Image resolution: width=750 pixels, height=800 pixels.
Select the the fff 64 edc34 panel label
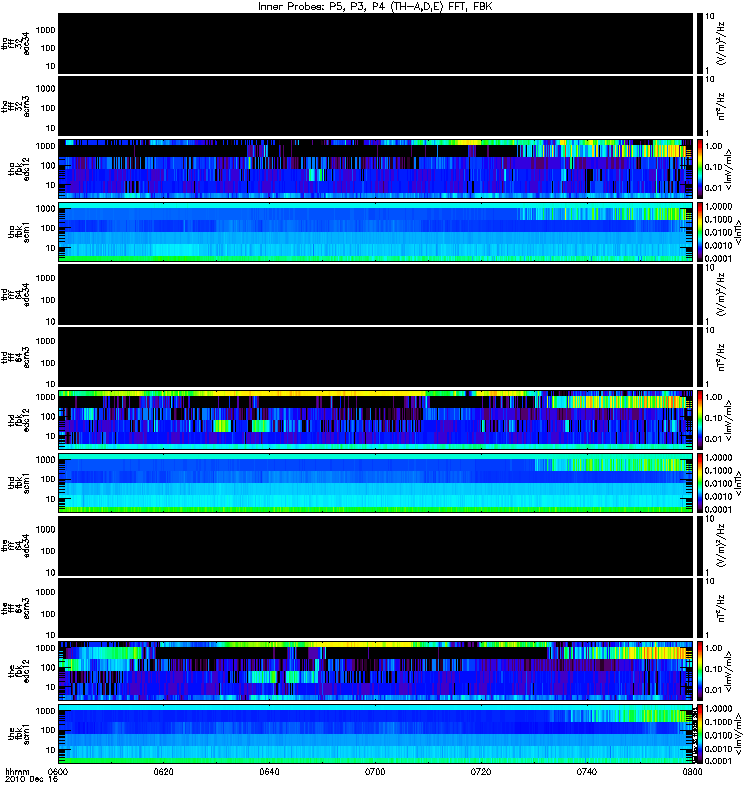pos(15,546)
